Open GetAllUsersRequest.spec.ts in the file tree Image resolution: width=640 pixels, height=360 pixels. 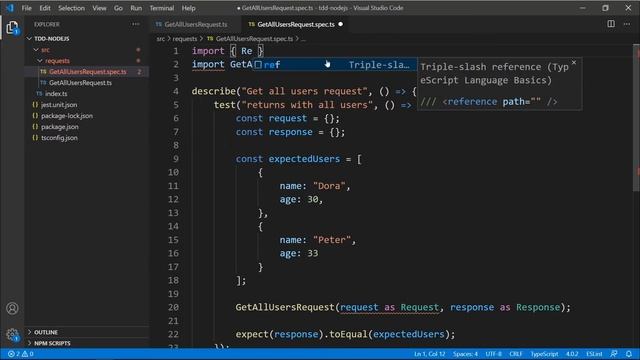88,72
